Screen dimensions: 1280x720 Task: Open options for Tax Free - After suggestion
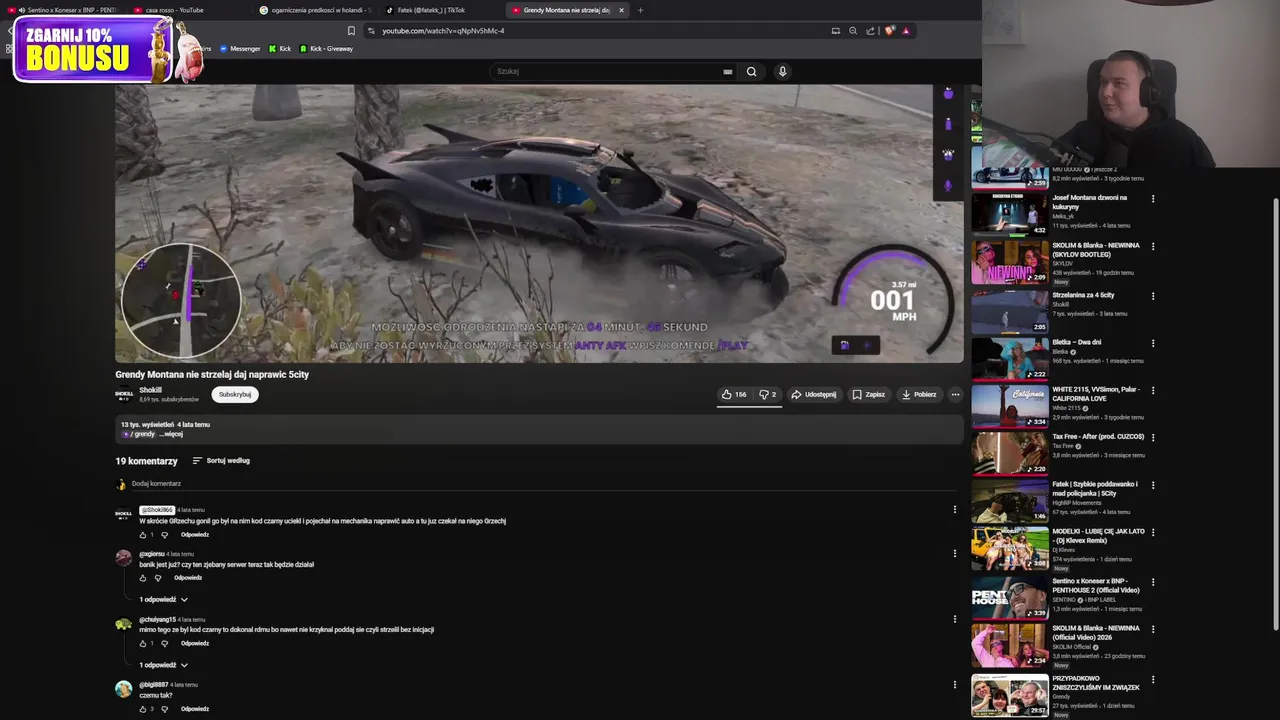tap(1153, 438)
